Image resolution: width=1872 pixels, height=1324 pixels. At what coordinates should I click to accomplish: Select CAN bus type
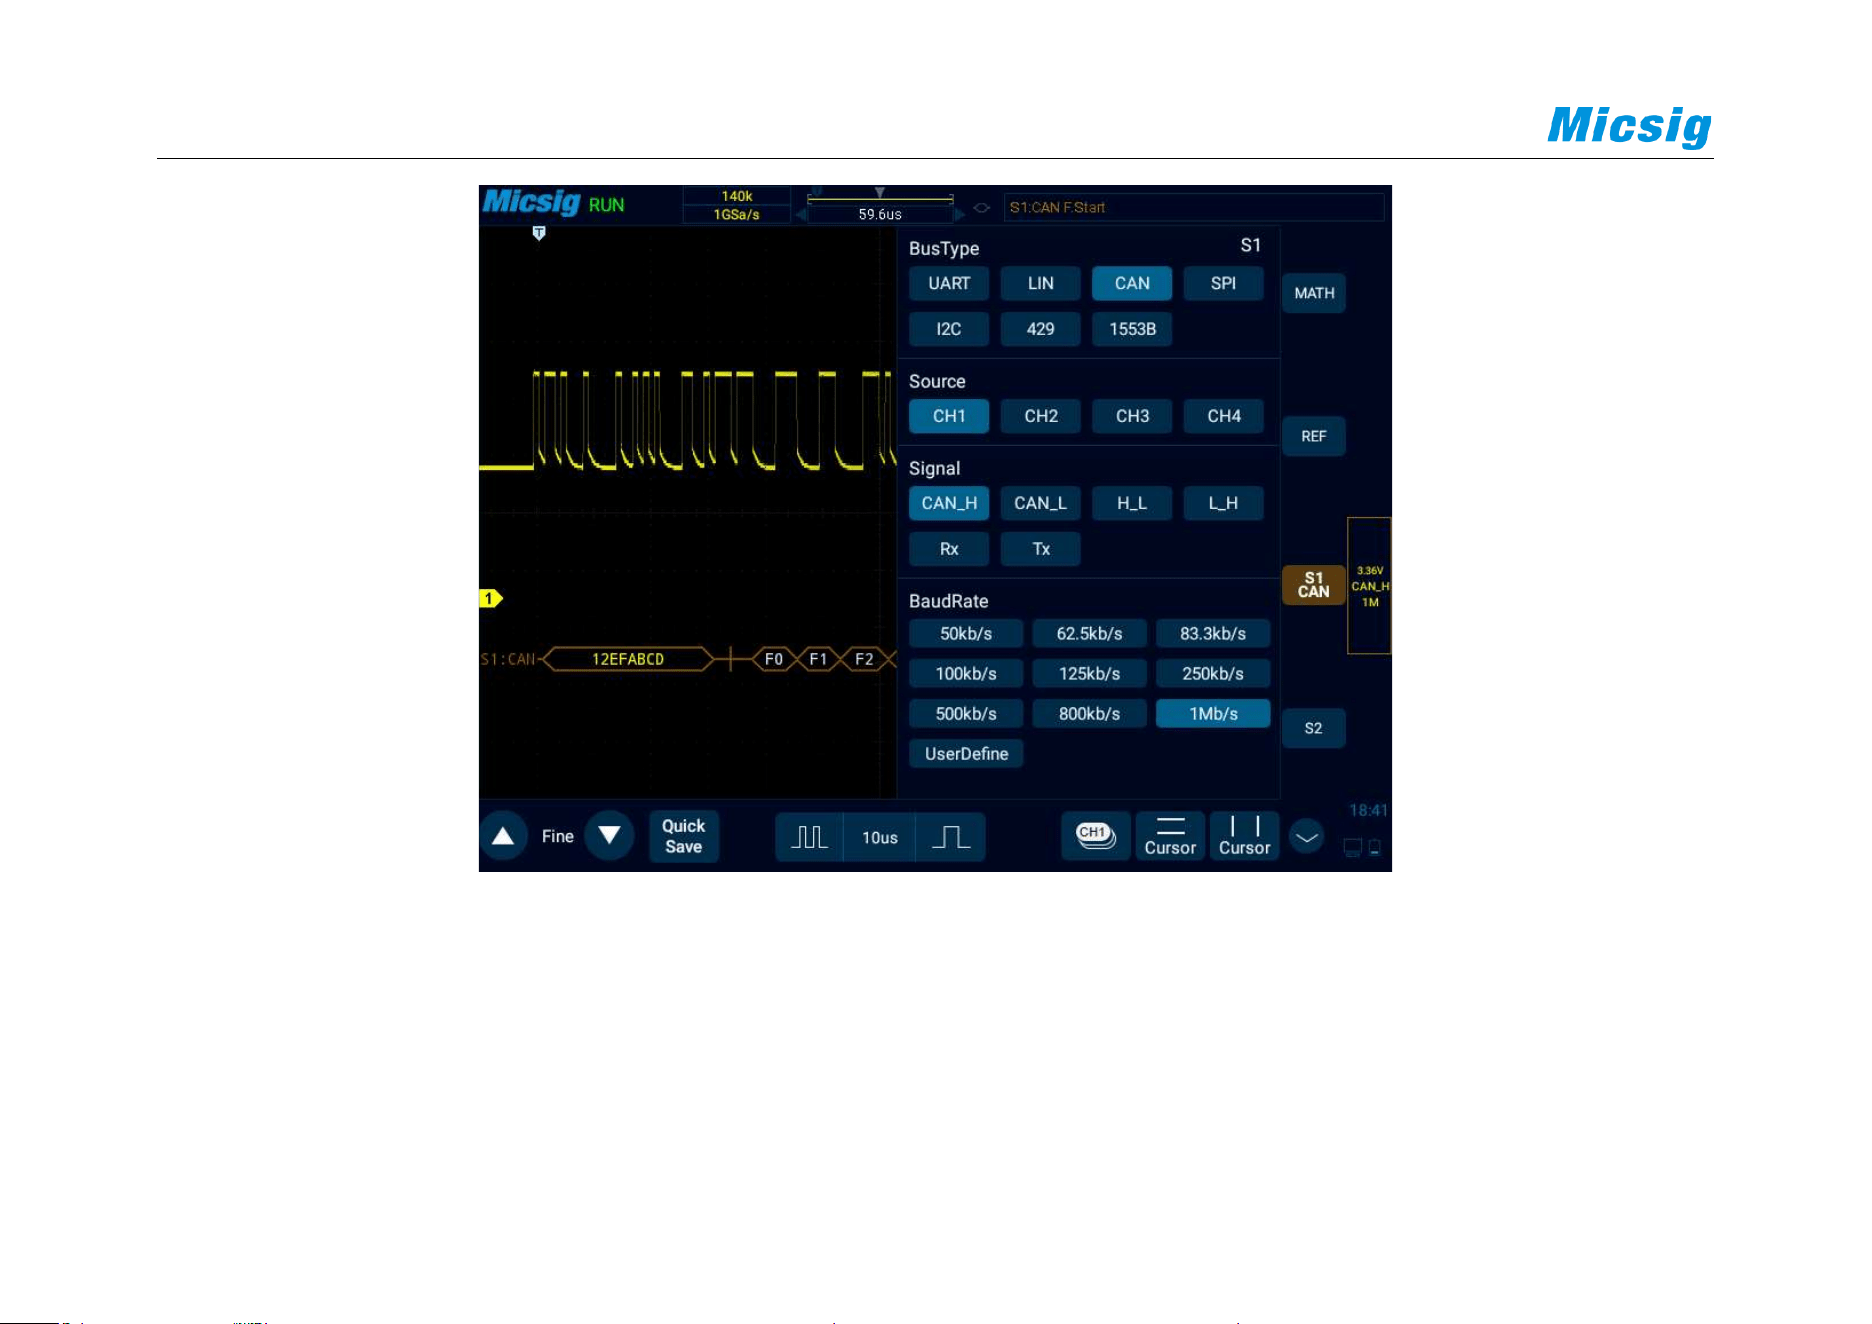point(1132,283)
